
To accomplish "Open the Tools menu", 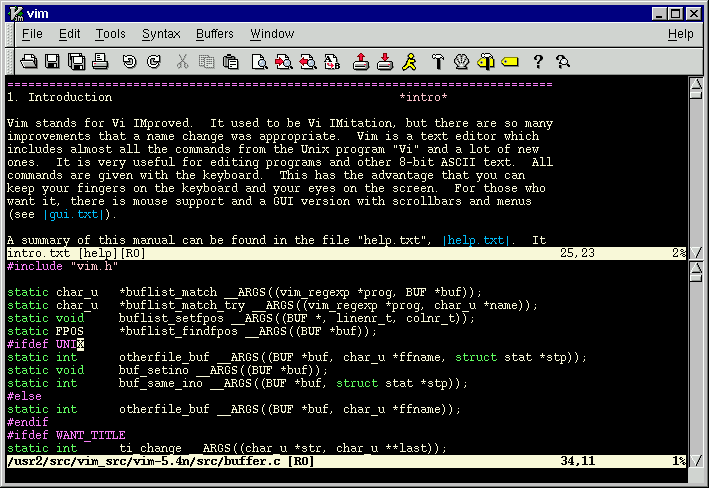I will pyautogui.click(x=110, y=34).
